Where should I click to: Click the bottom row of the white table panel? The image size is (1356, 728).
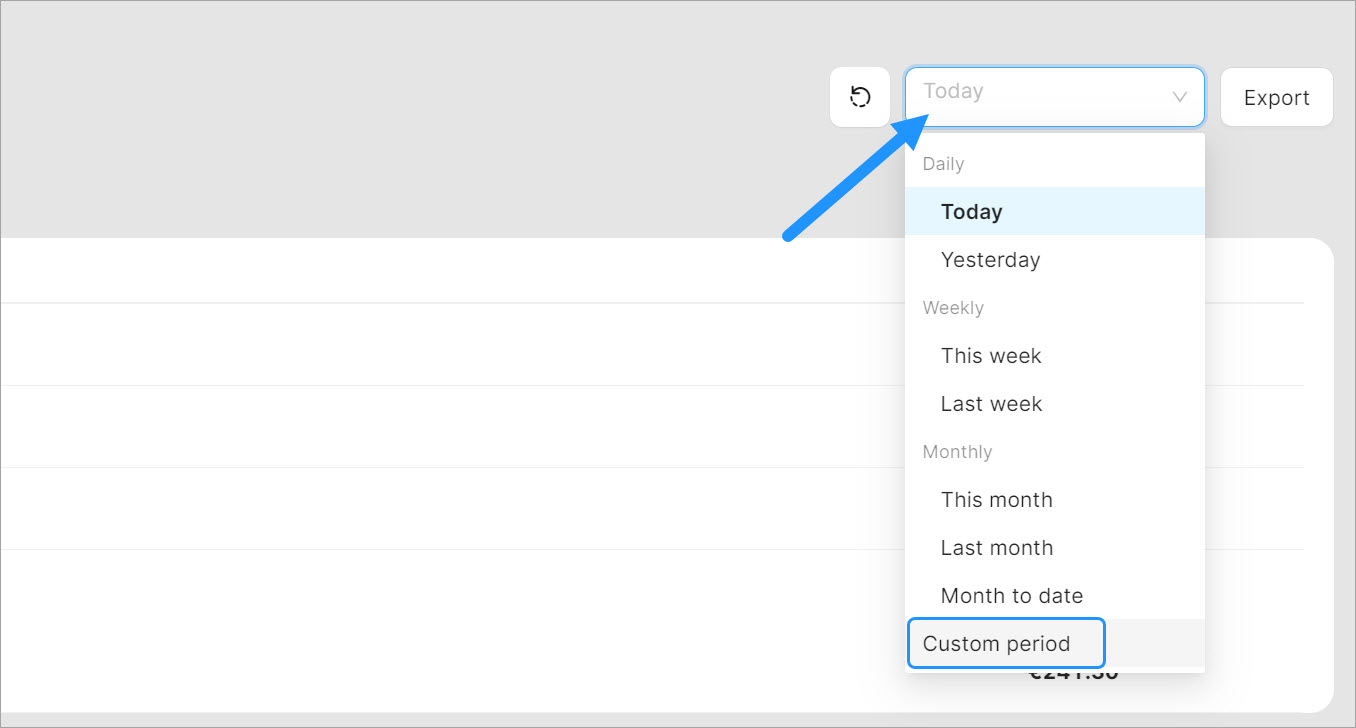point(450,630)
